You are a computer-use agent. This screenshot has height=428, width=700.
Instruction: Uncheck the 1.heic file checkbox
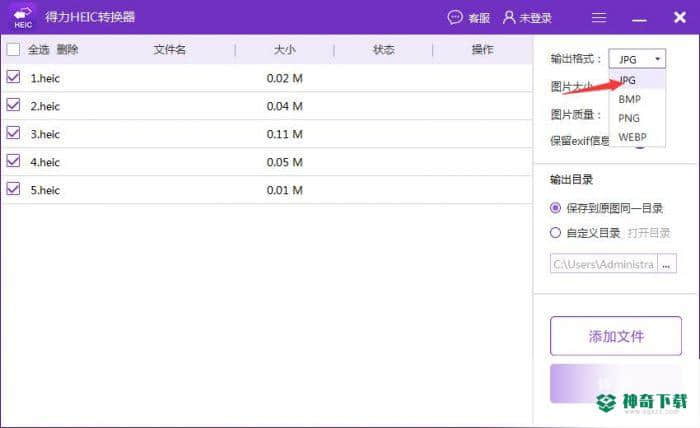click(13, 77)
